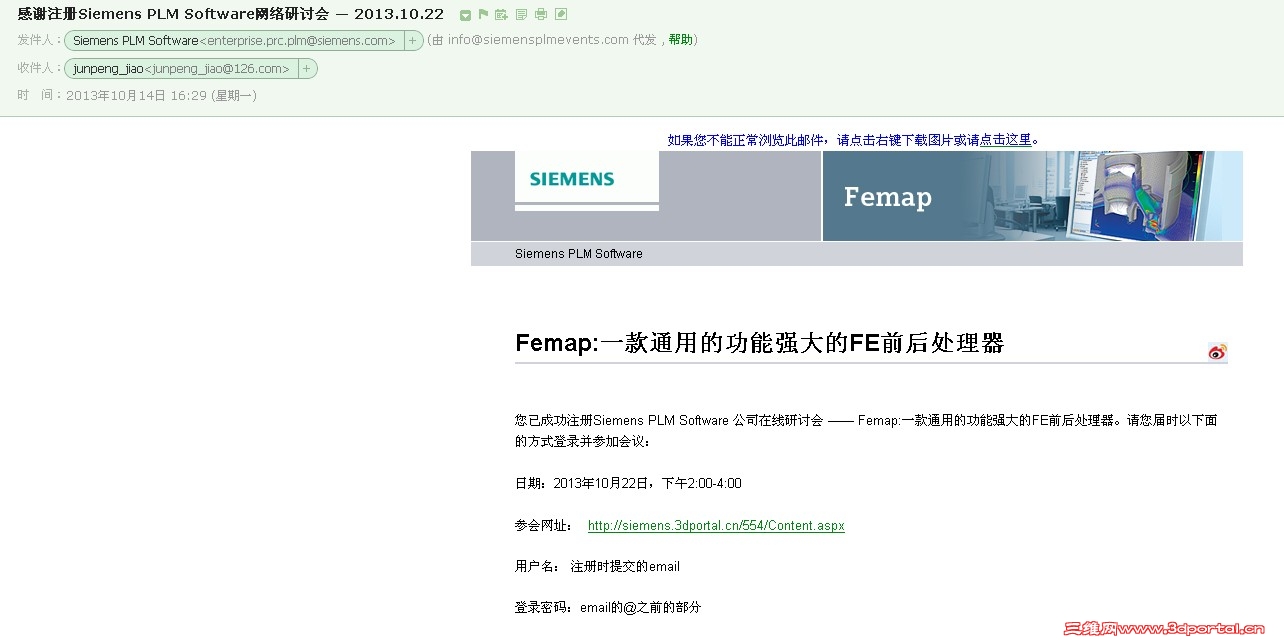Click the SIEMENS logo image

[587, 179]
